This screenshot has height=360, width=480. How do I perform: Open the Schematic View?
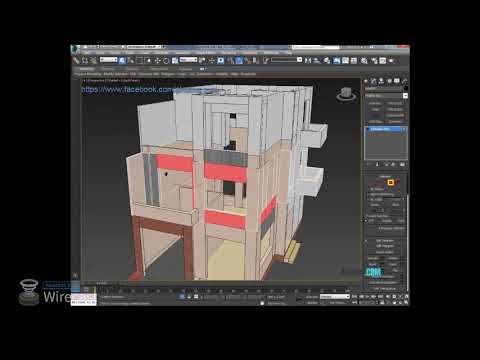(x=354, y=60)
